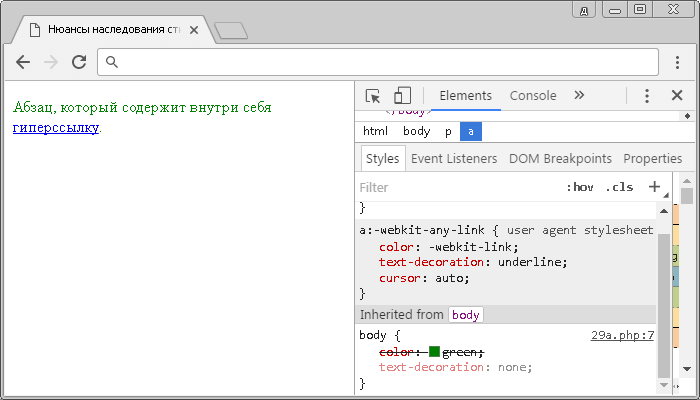This screenshot has width=700, height=400.
Task: Open the DevTools customize three-dot menu
Action: pos(647,96)
